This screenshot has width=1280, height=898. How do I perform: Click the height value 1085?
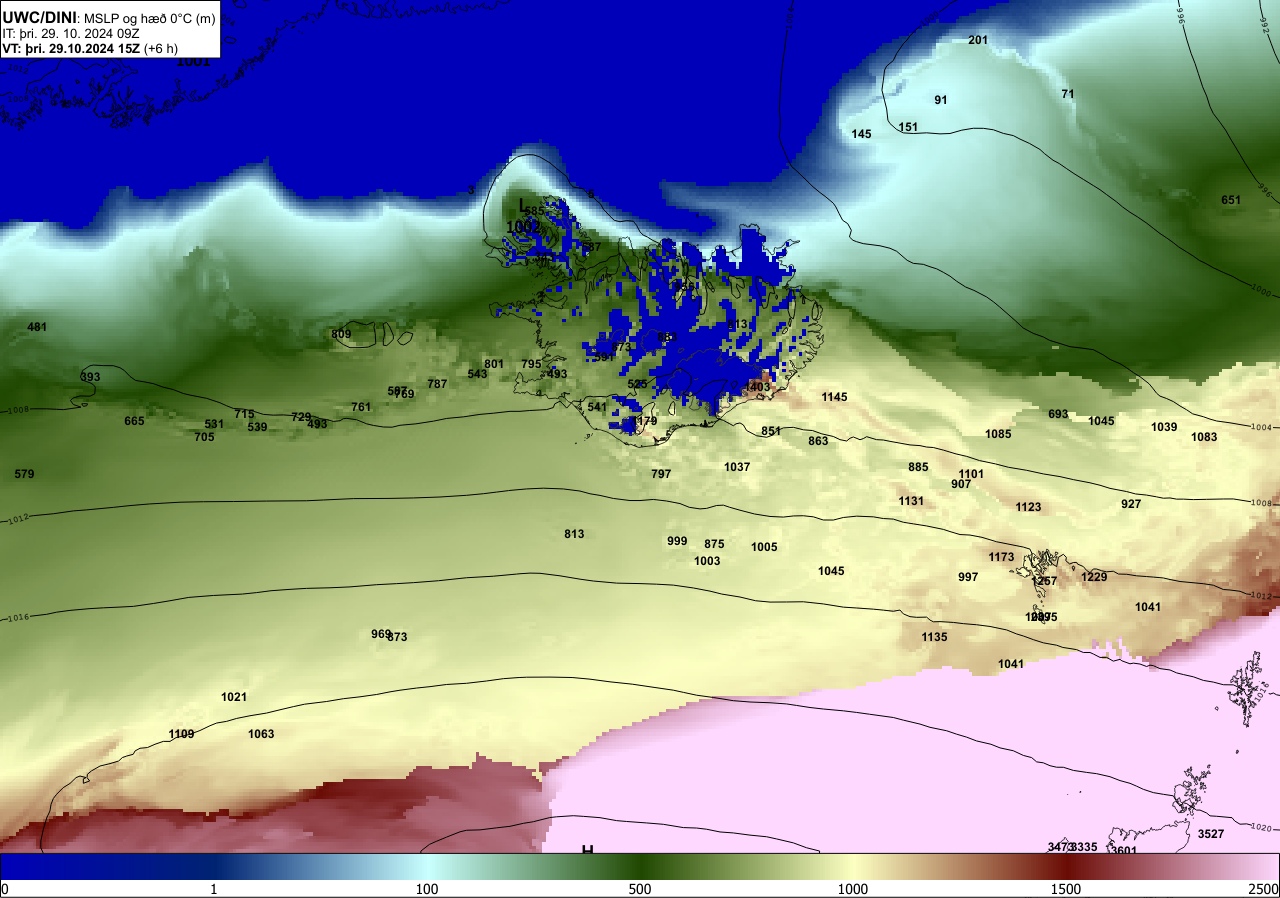click(x=998, y=434)
